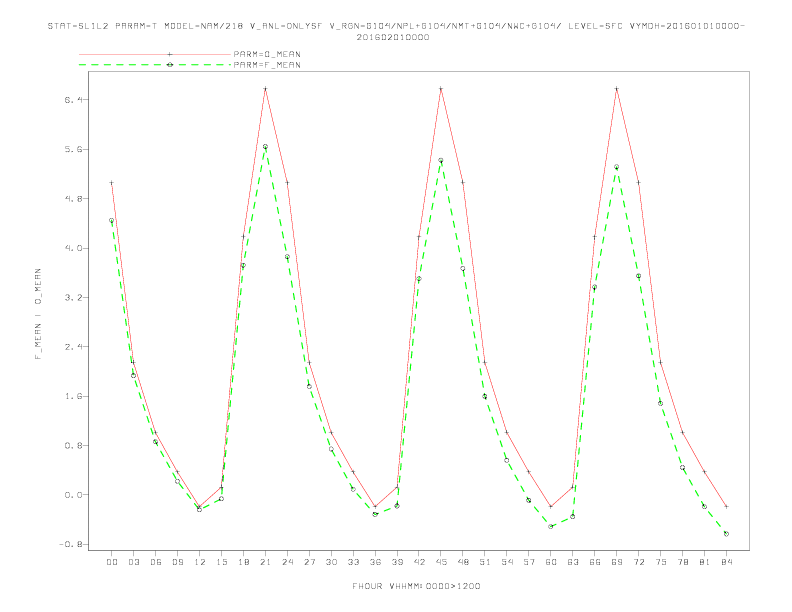Click the O_MEAN peak marker at hour 21
Screen dimensions: 792x612
265,89
